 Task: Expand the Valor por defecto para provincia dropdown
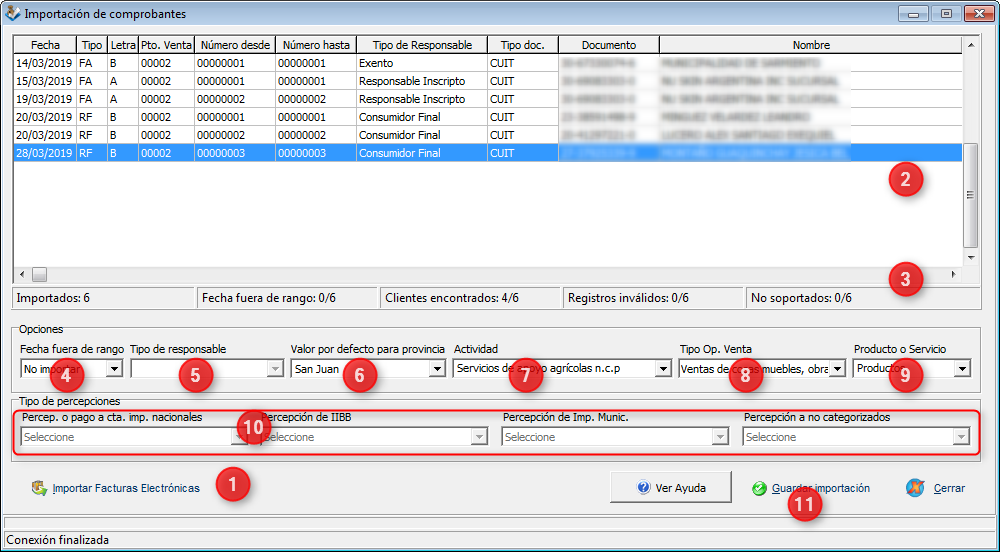pos(436,369)
